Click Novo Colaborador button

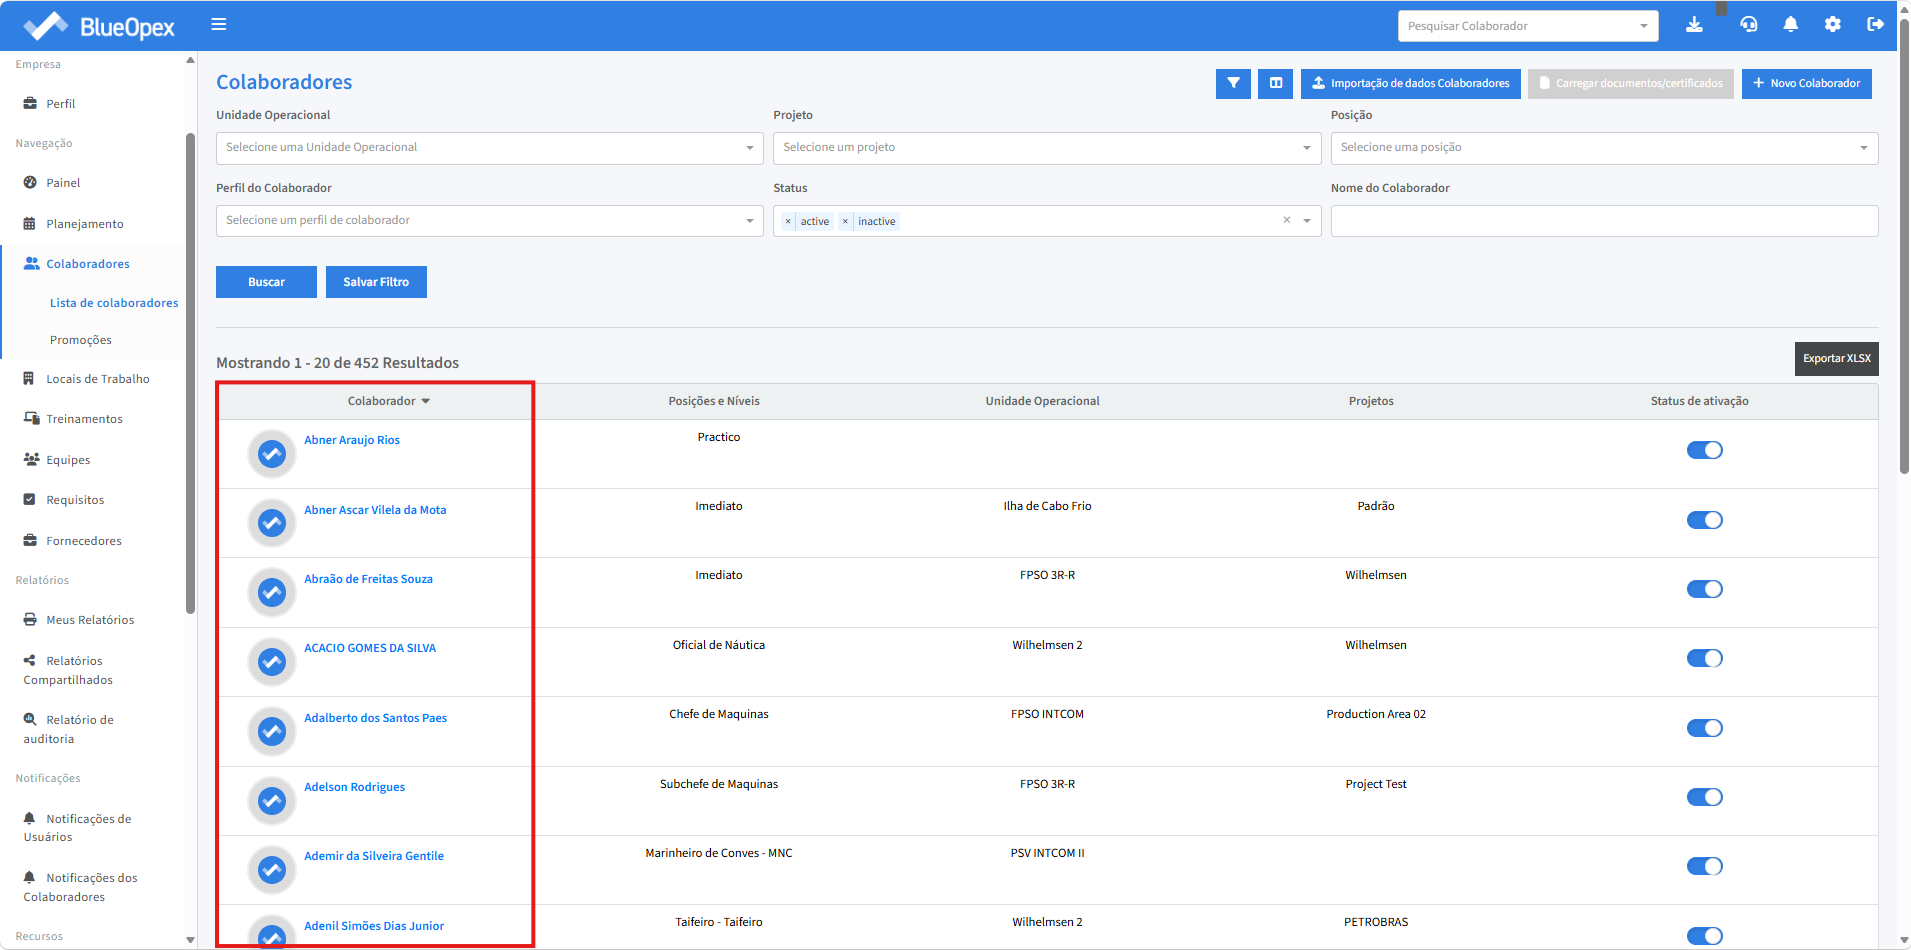(x=1806, y=84)
